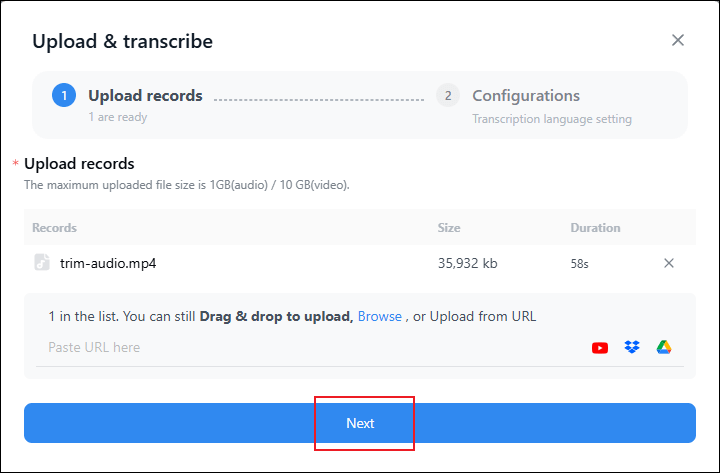Select the trim-audio.mp4 file name

108,264
